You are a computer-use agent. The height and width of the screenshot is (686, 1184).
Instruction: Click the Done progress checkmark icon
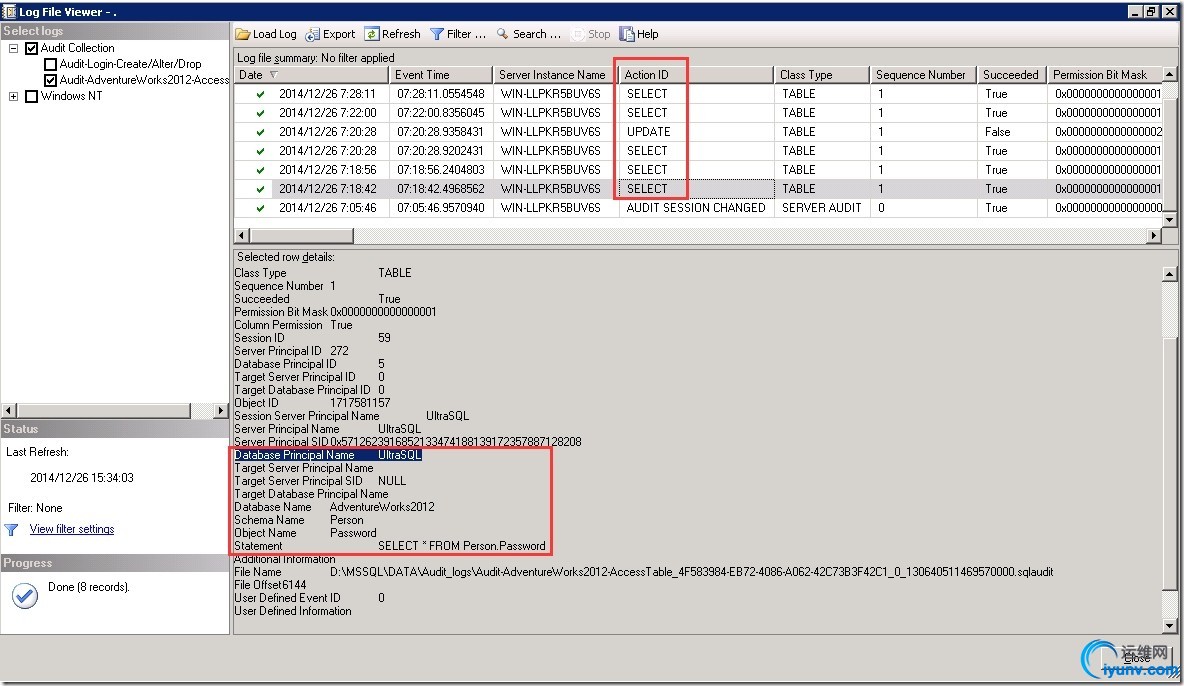coord(25,596)
